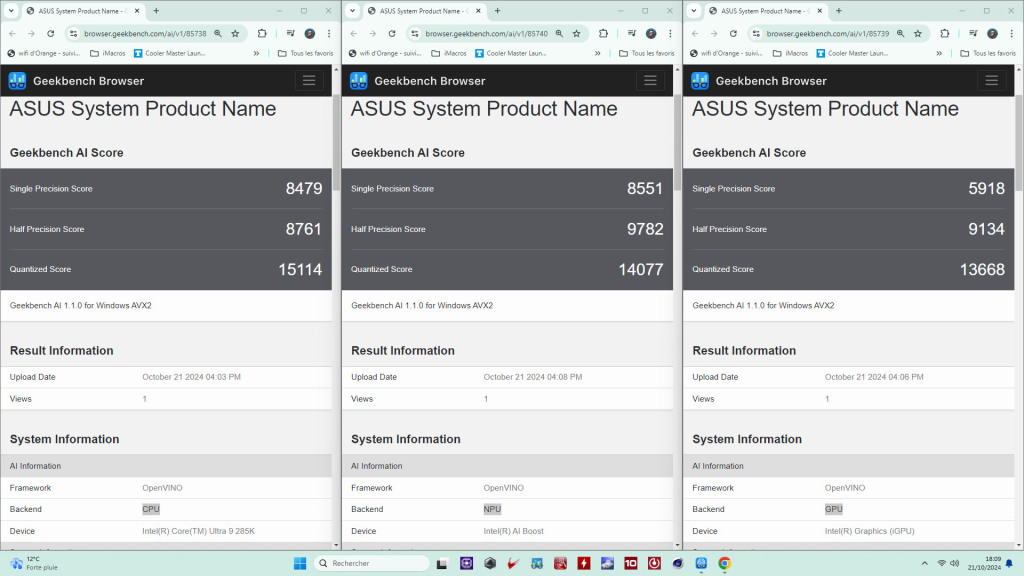Show hidden system tray icons
The width and height of the screenshot is (1024, 576).
pos(925,563)
